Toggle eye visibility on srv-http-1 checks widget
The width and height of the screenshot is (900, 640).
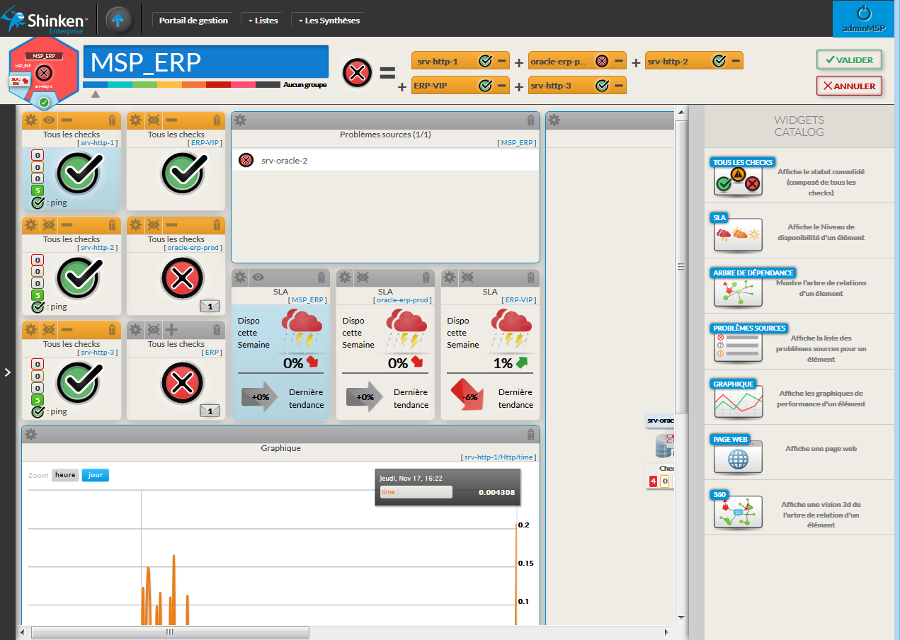pos(49,120)
